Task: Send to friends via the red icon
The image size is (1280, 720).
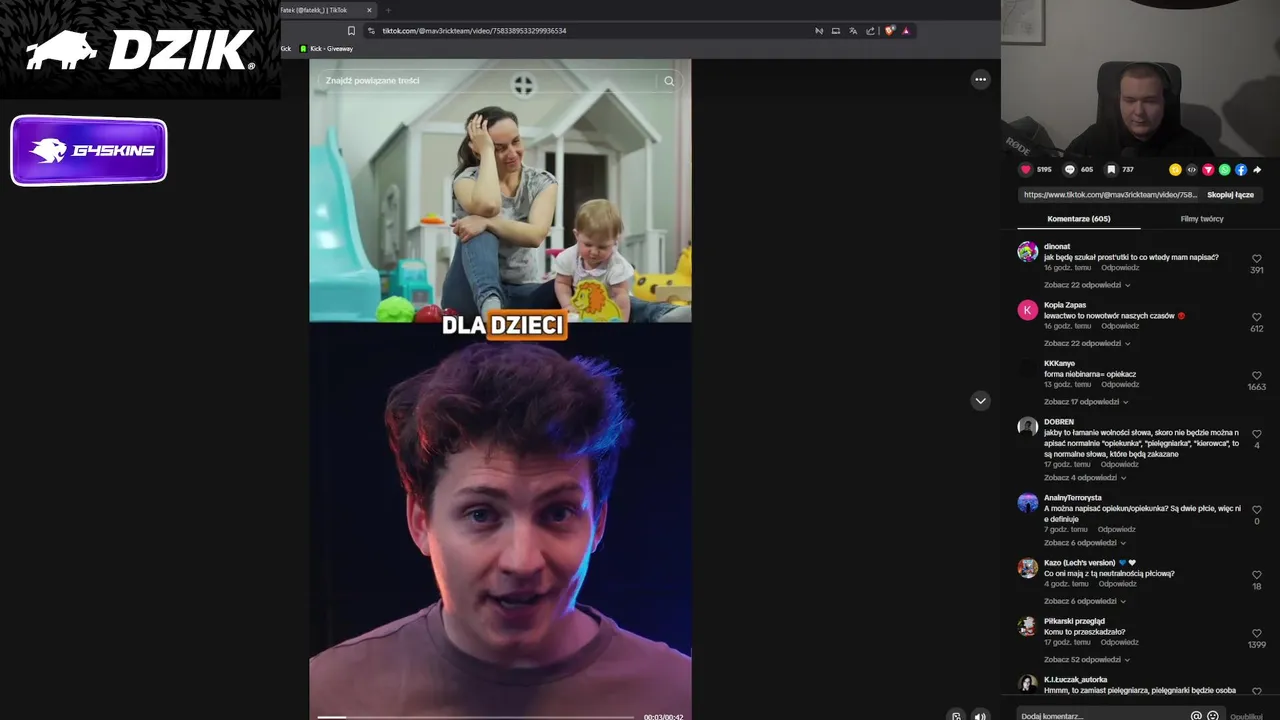Action: pos(1208,170)
